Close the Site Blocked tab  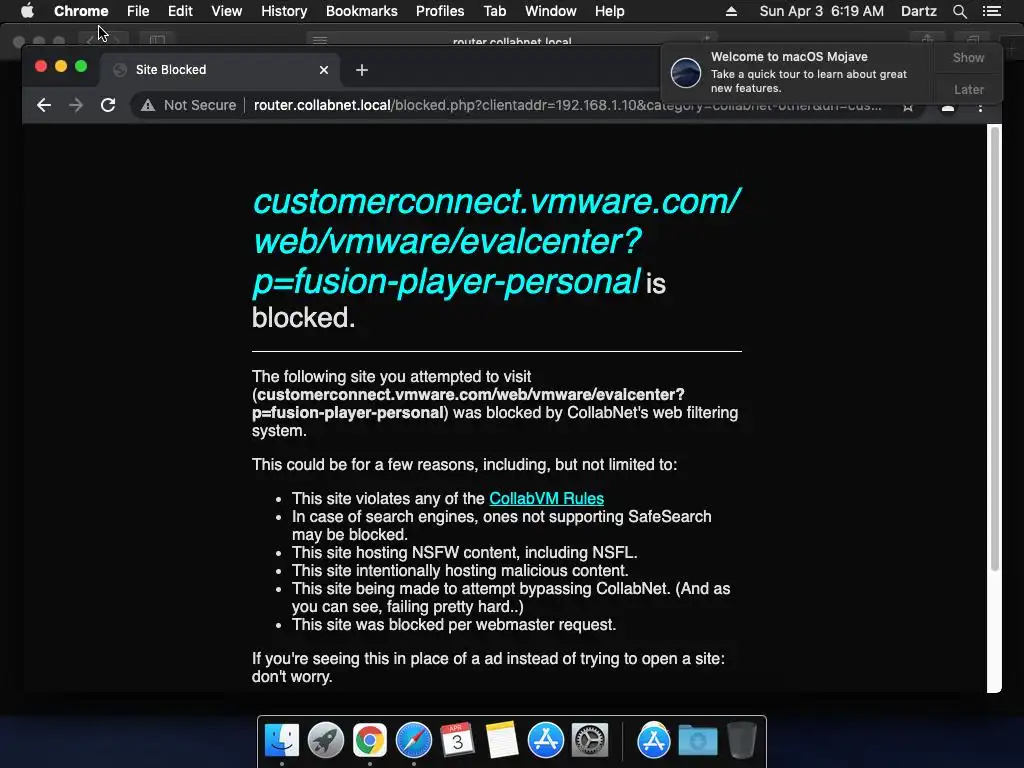(324, 70)
